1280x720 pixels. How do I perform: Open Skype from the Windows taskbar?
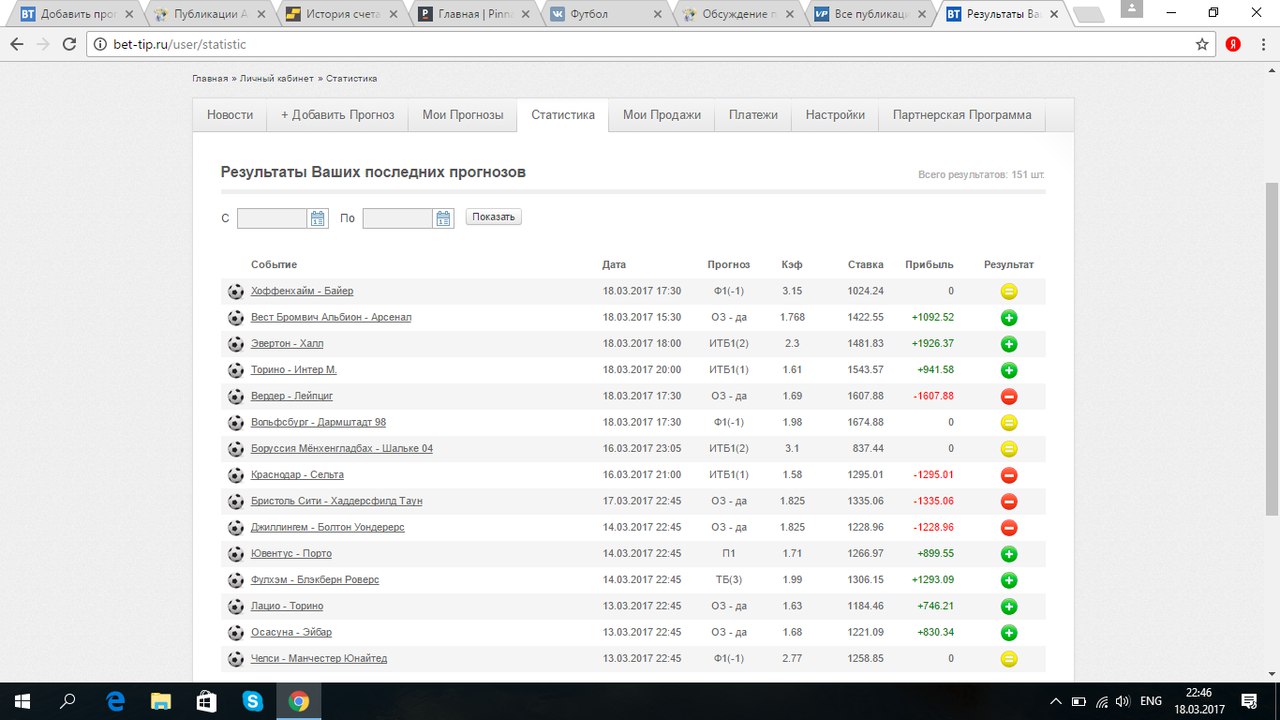click(x=253, y=701)
